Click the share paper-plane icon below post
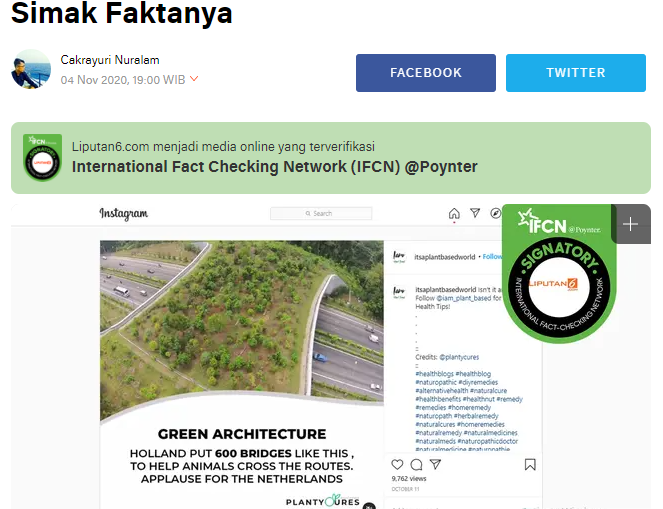The width and height of the screenshot is (663, 509). 436,464
